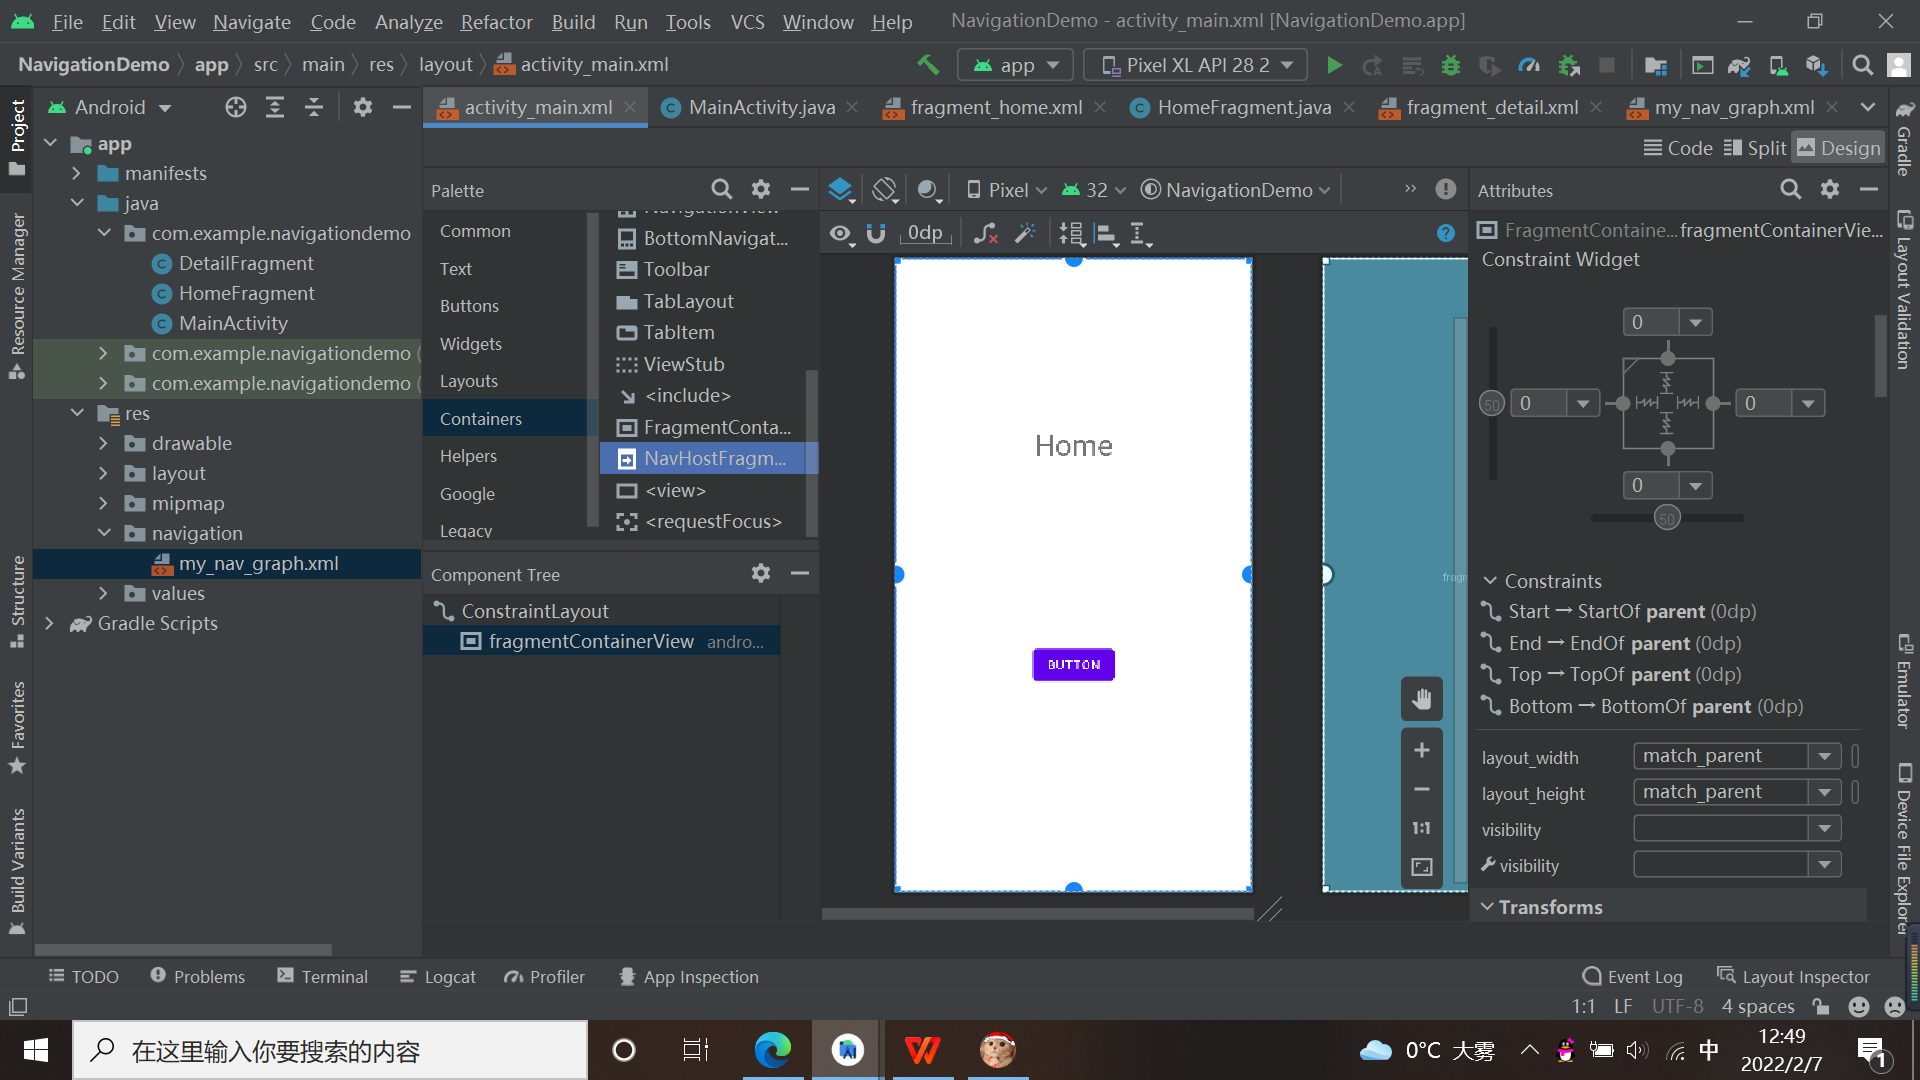1920x1080 pixels.
Task: Click the Make Project hammer icon
Action: click(928, 65)
